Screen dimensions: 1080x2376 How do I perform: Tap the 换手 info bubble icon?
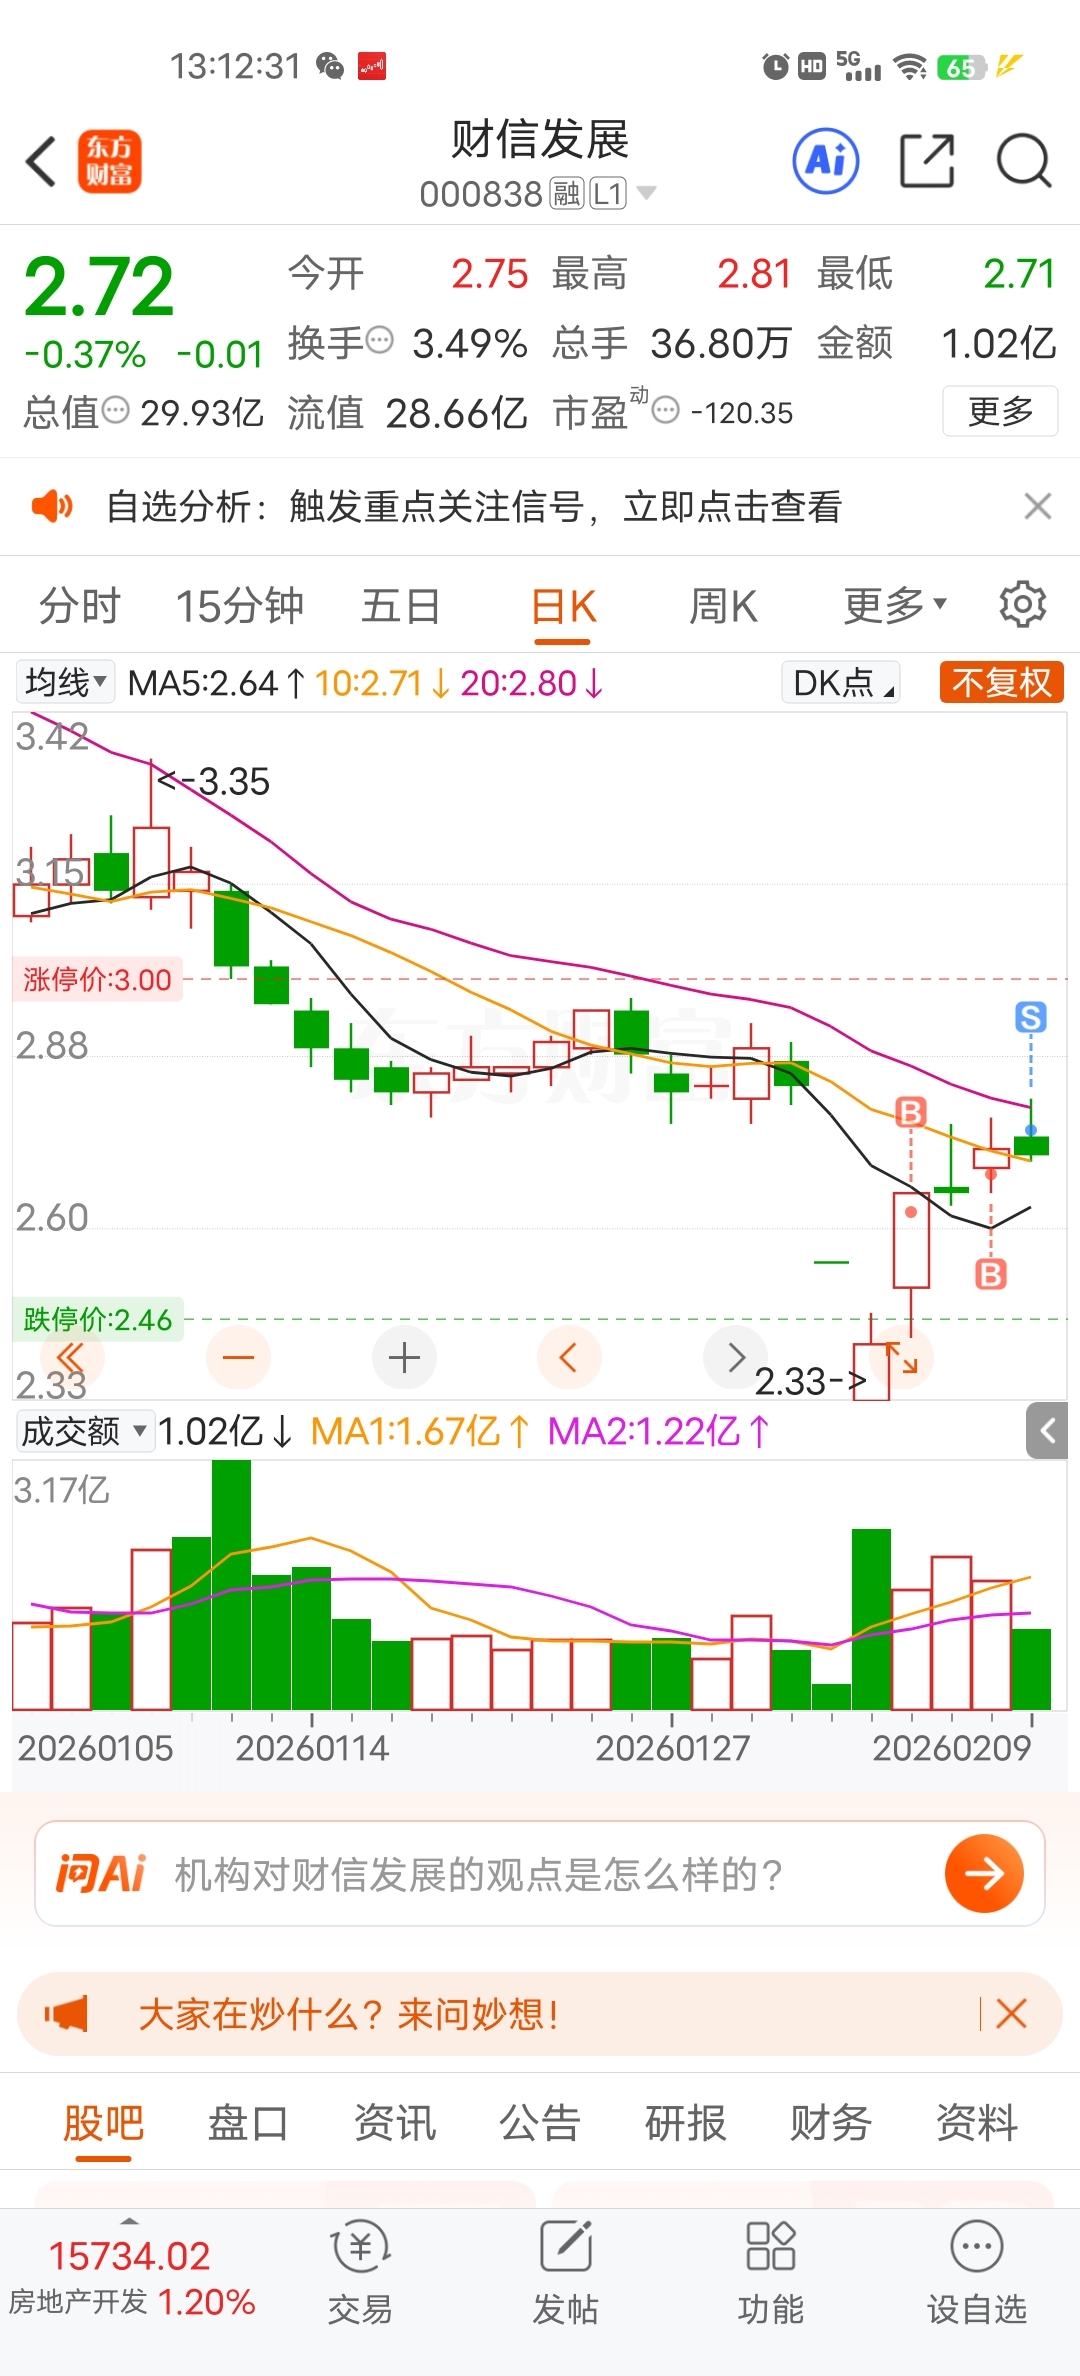tap(380, 341)
